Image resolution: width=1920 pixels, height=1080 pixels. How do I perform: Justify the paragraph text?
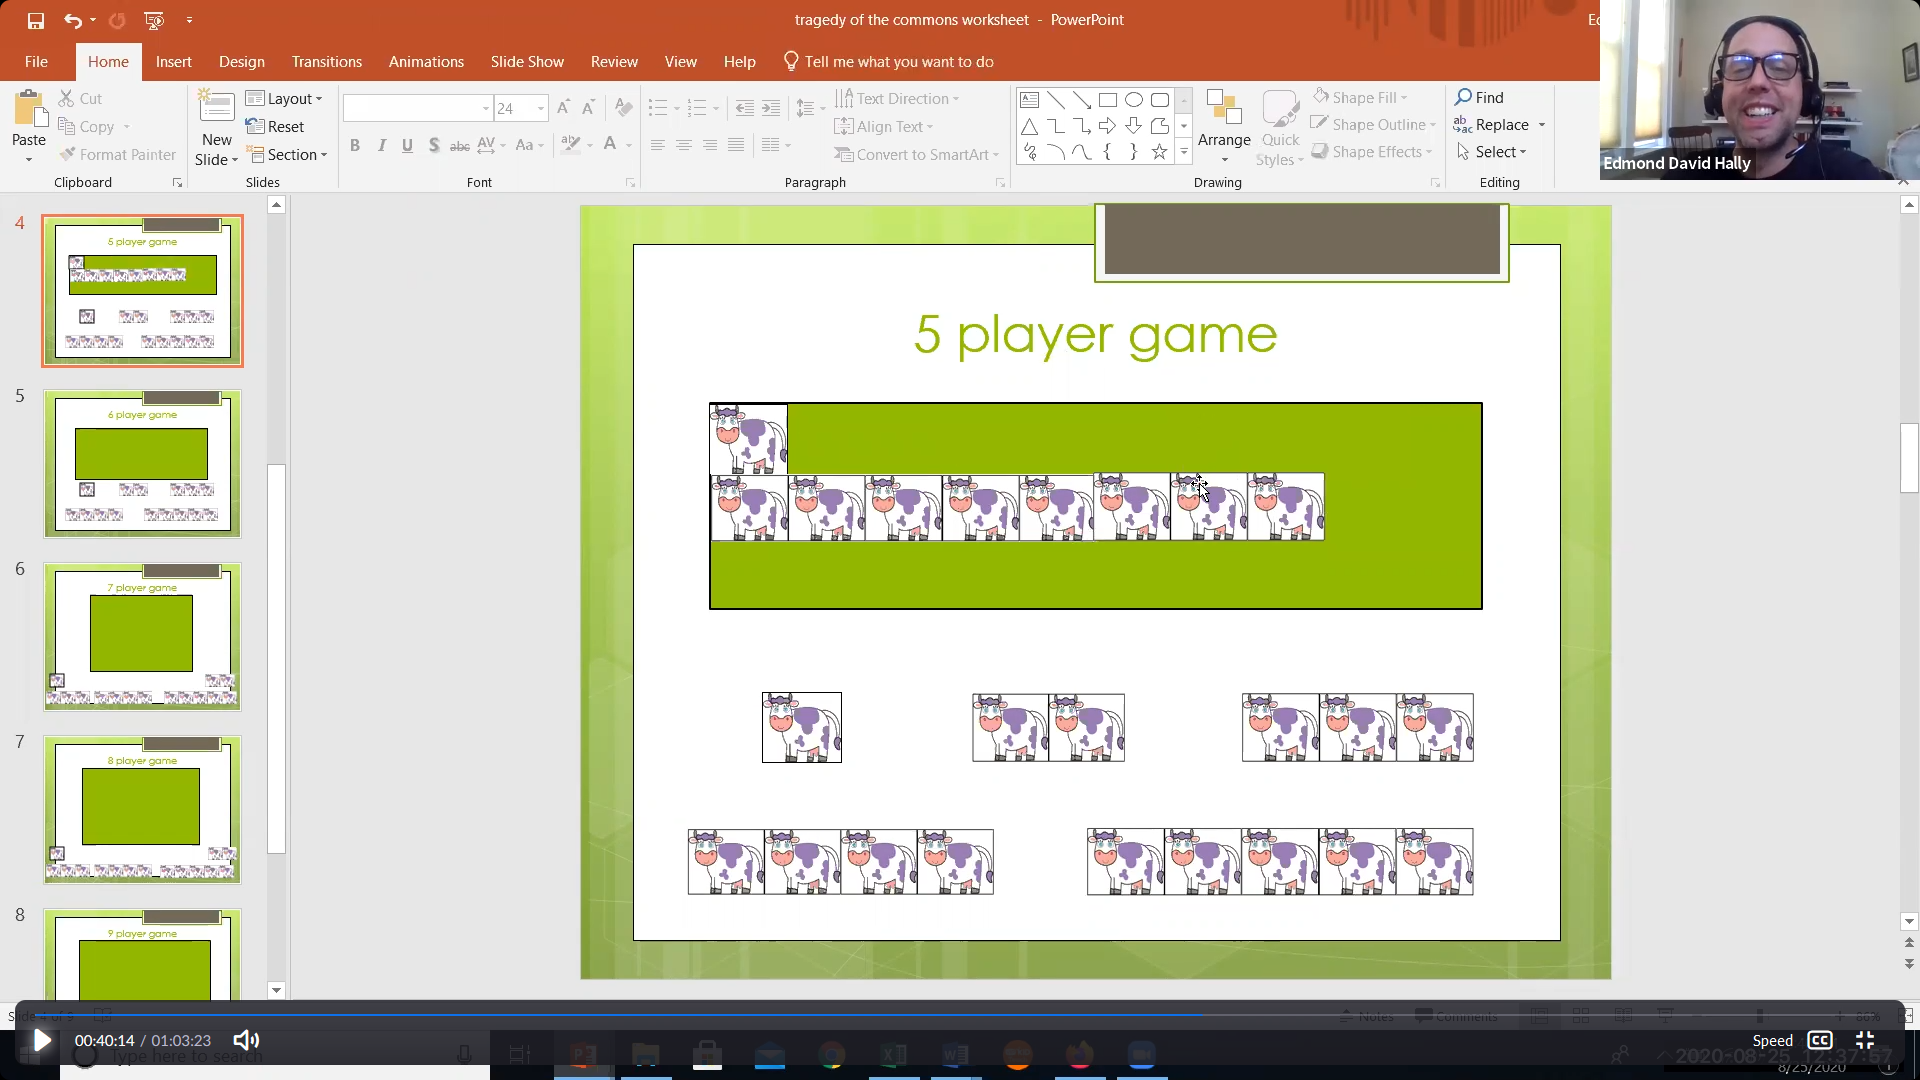pyautogui.click(x=735, y=145)
